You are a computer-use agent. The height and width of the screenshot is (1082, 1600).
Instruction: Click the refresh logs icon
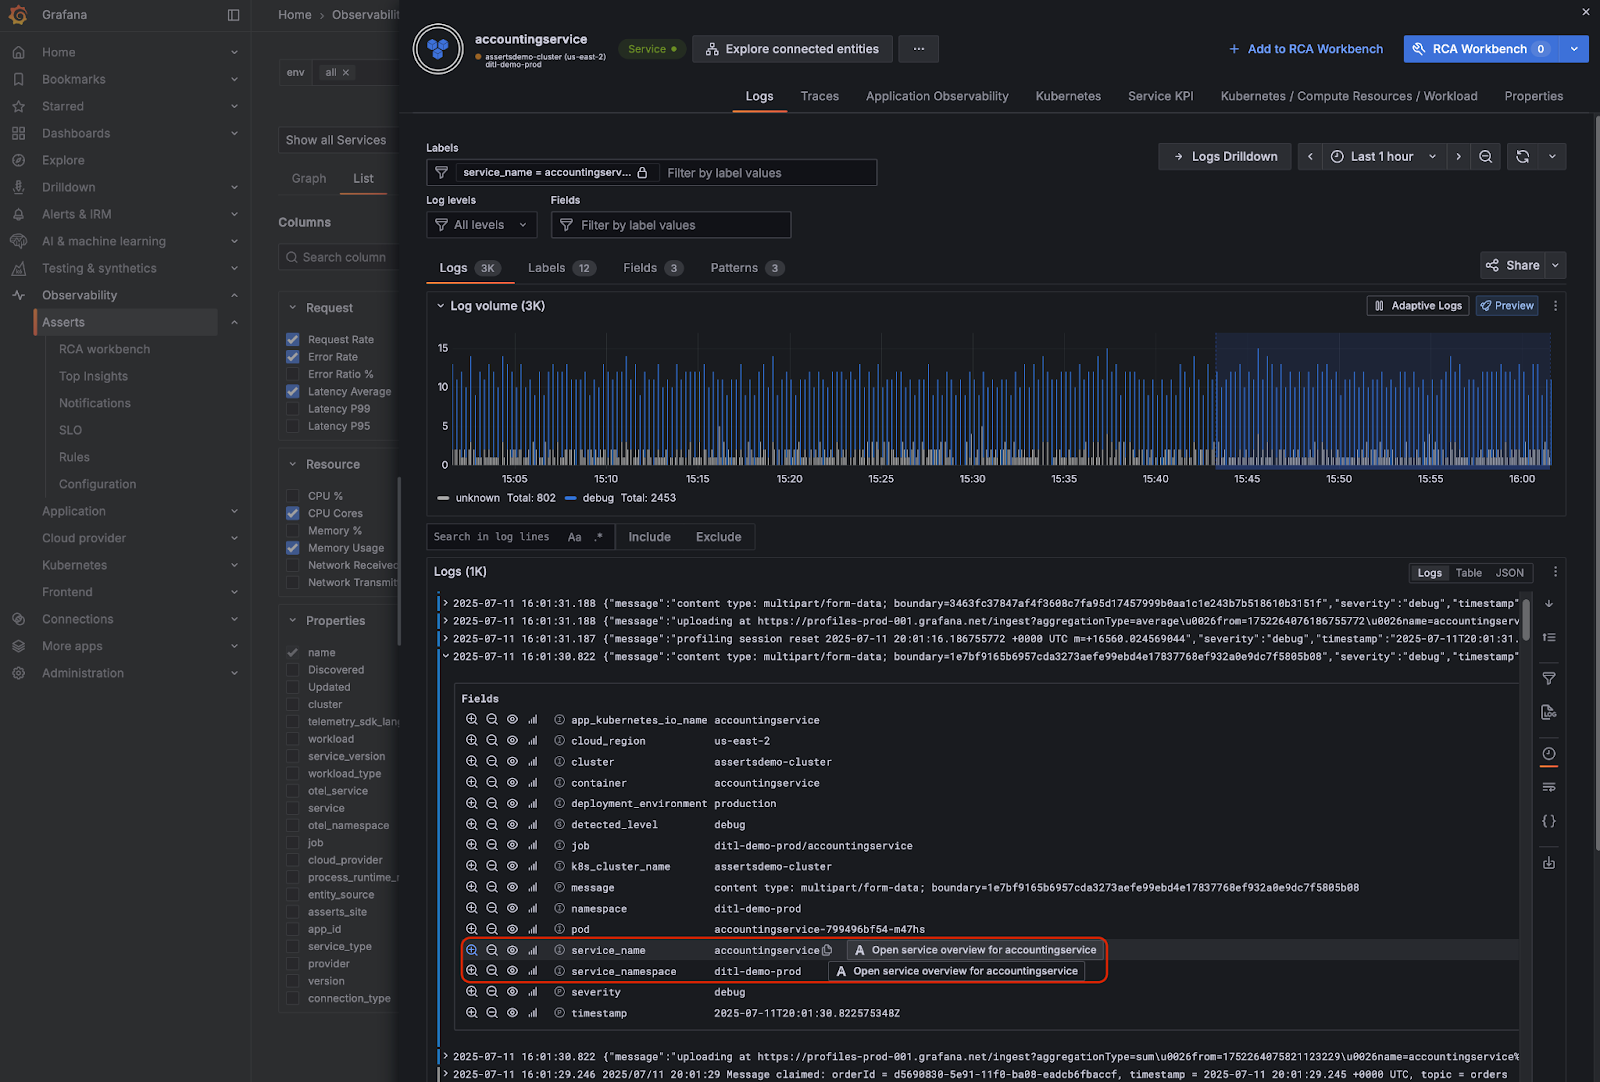(1522, 157)
